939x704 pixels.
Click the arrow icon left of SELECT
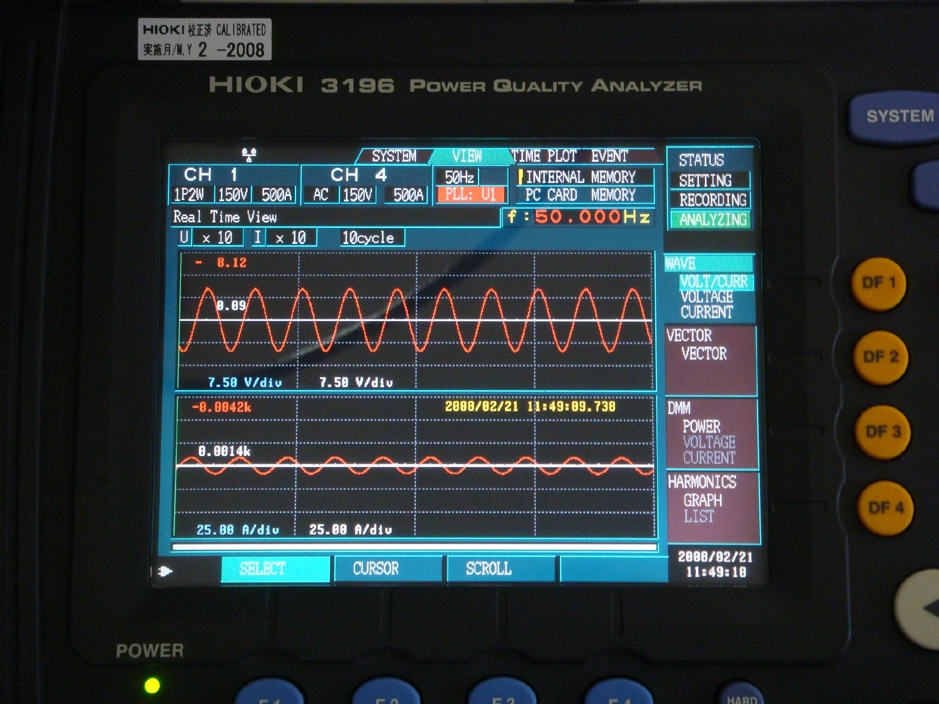click(165, 571)
